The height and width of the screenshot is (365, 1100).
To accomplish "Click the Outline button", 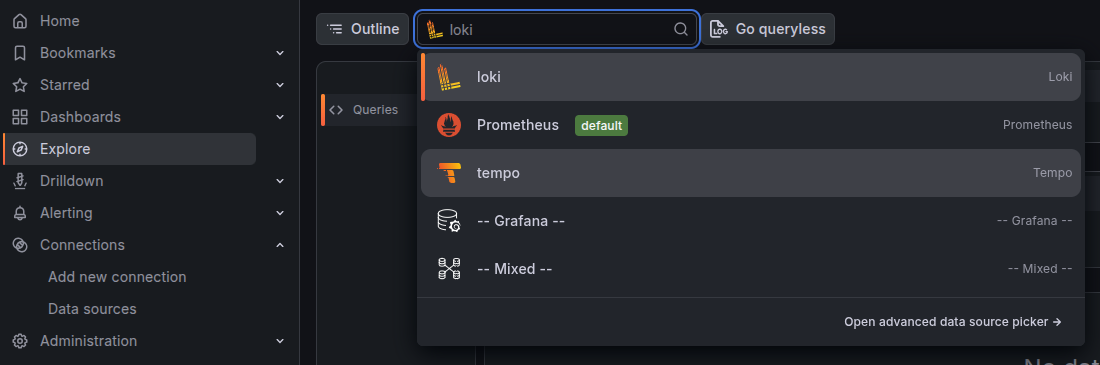I will pyautogui.click(x=363, y=29).
